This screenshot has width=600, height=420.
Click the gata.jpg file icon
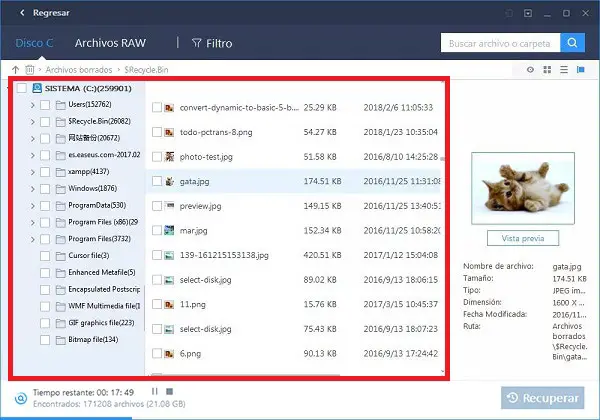[169, 181]
